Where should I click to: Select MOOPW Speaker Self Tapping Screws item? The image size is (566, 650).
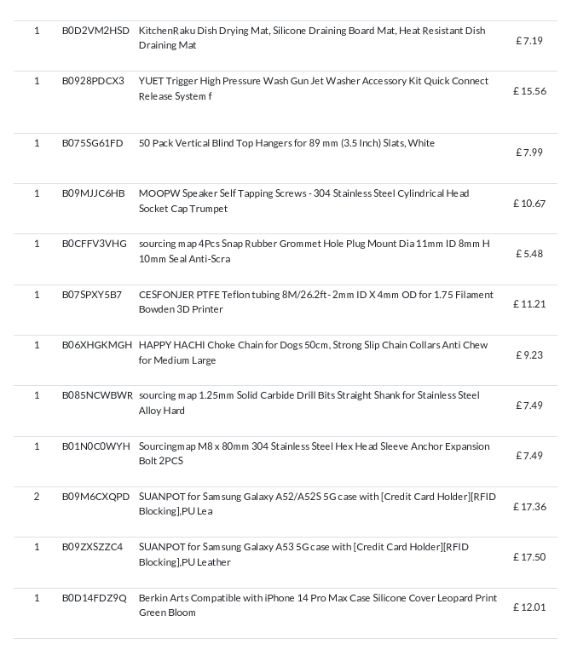[304, 201]
